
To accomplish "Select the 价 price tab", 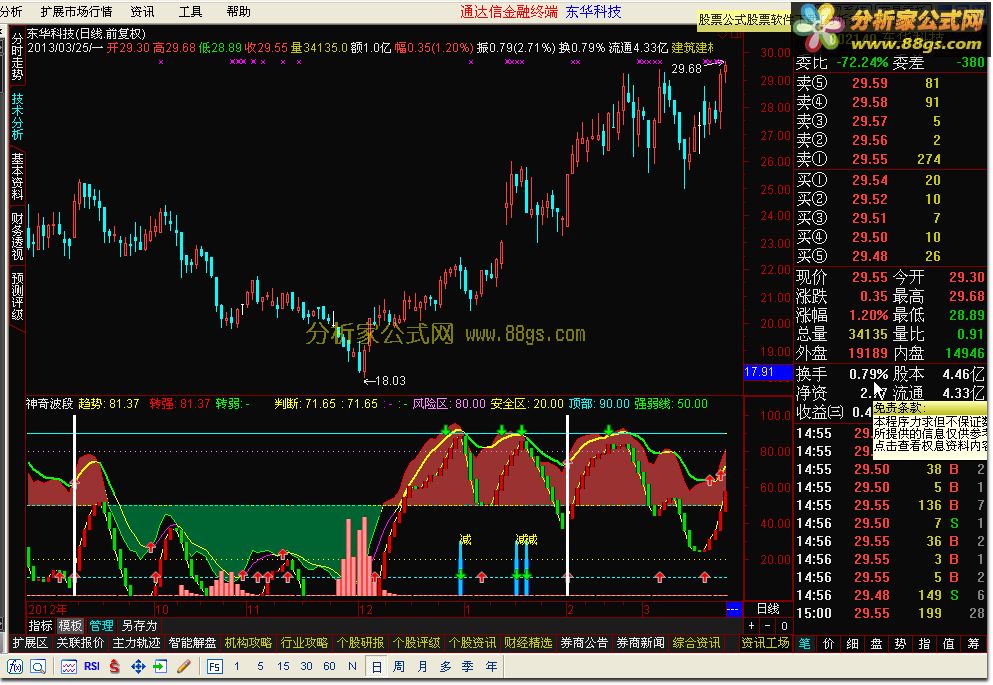I will [828, 643].
